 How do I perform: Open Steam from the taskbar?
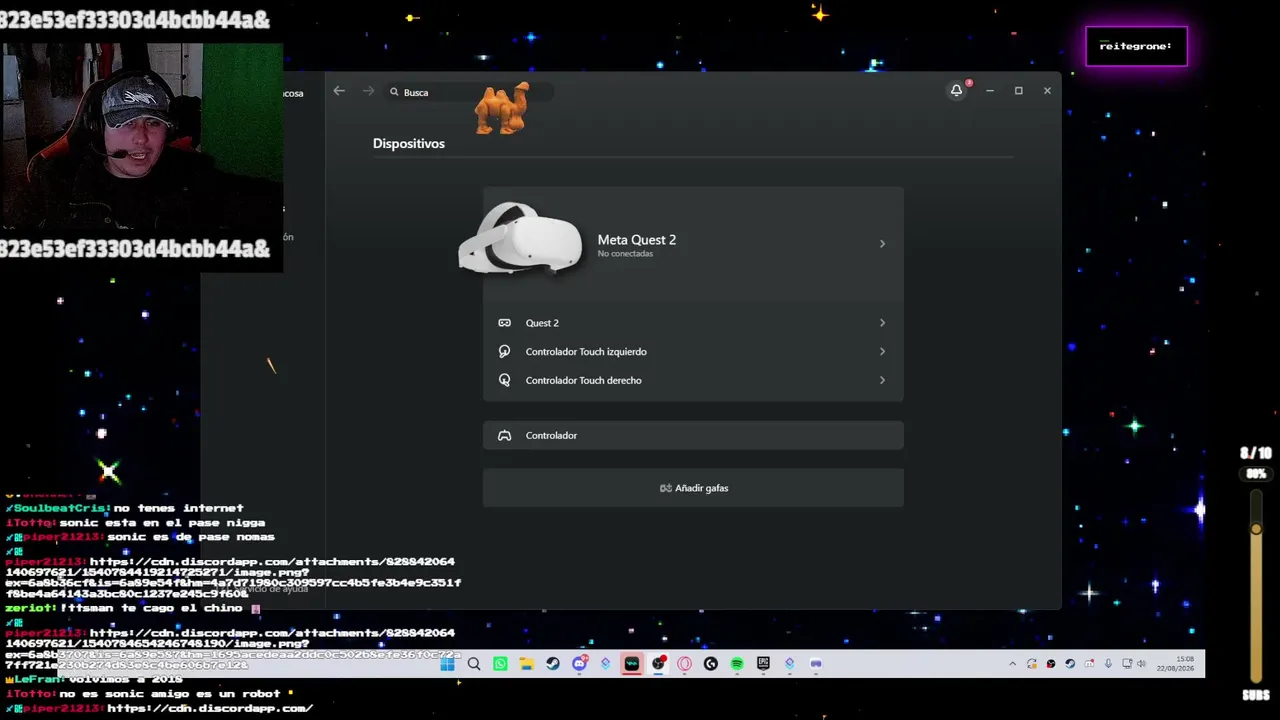pos(553,663)
